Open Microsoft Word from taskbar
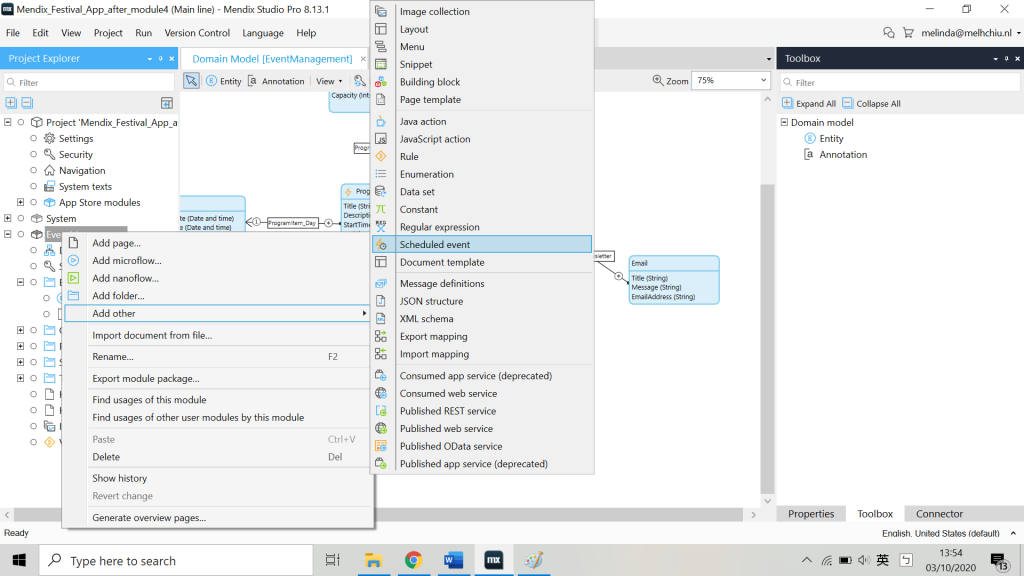Screen dimensions: 1024x576 click(453, 560)
